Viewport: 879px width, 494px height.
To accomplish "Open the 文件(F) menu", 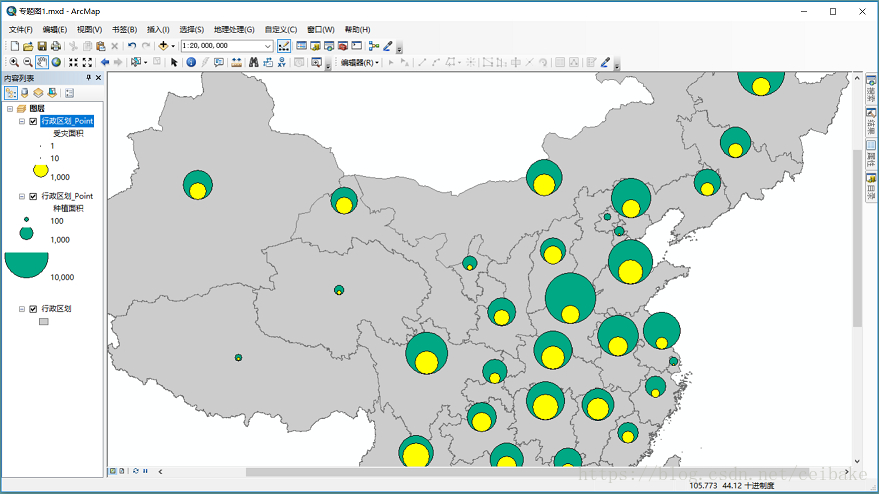I will coord(21,30).
